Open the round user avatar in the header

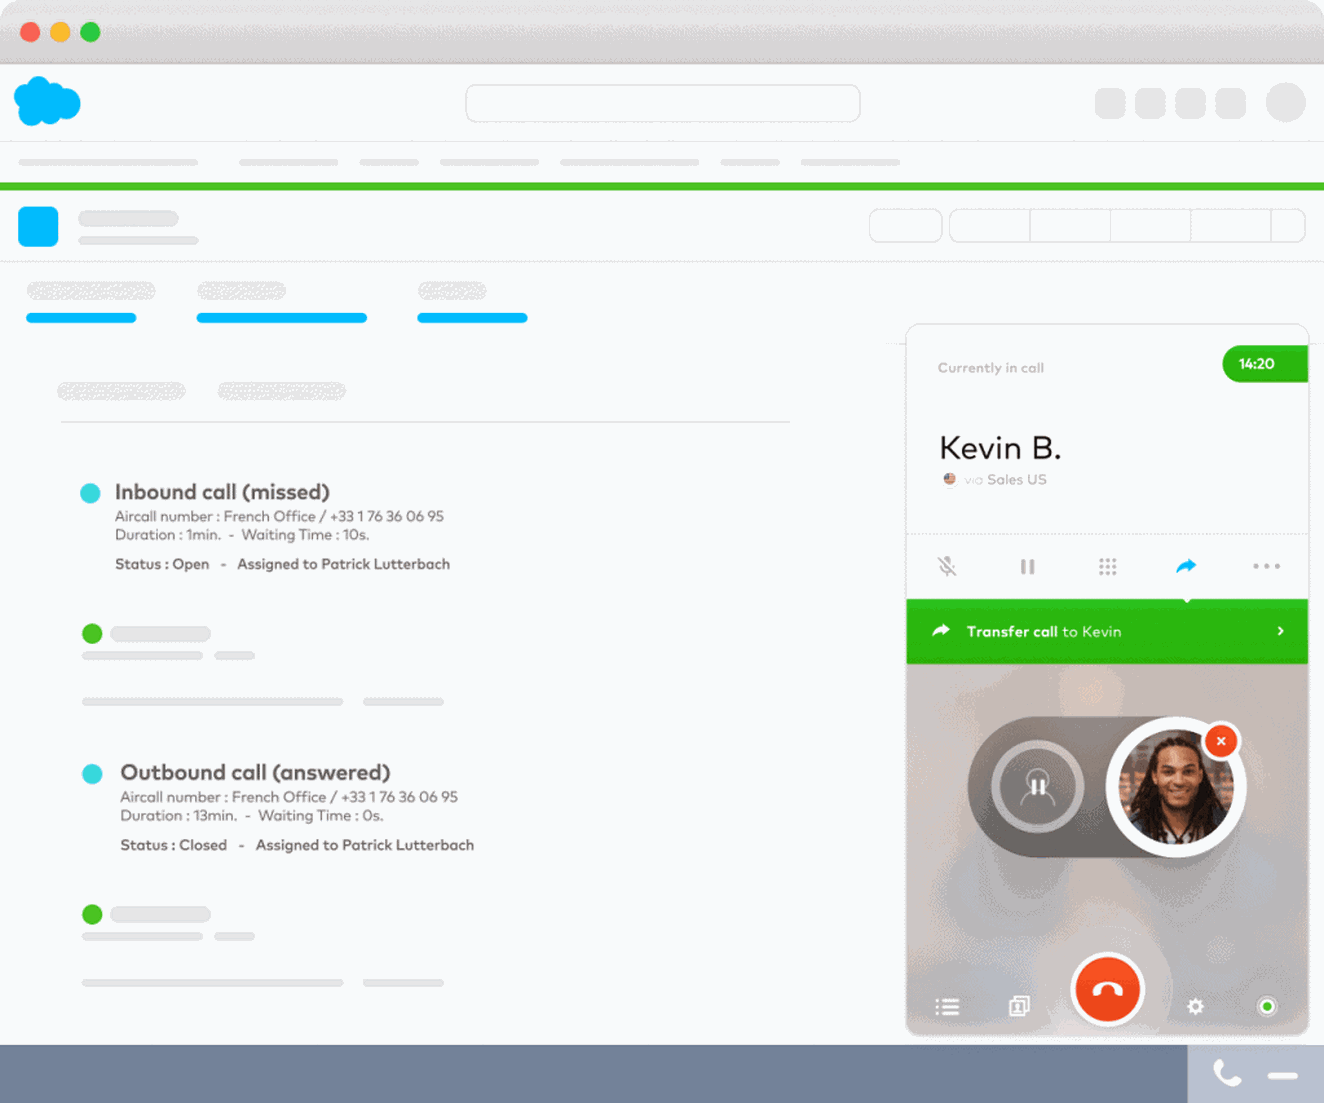pyautogui.click(x=1286, y=102)
